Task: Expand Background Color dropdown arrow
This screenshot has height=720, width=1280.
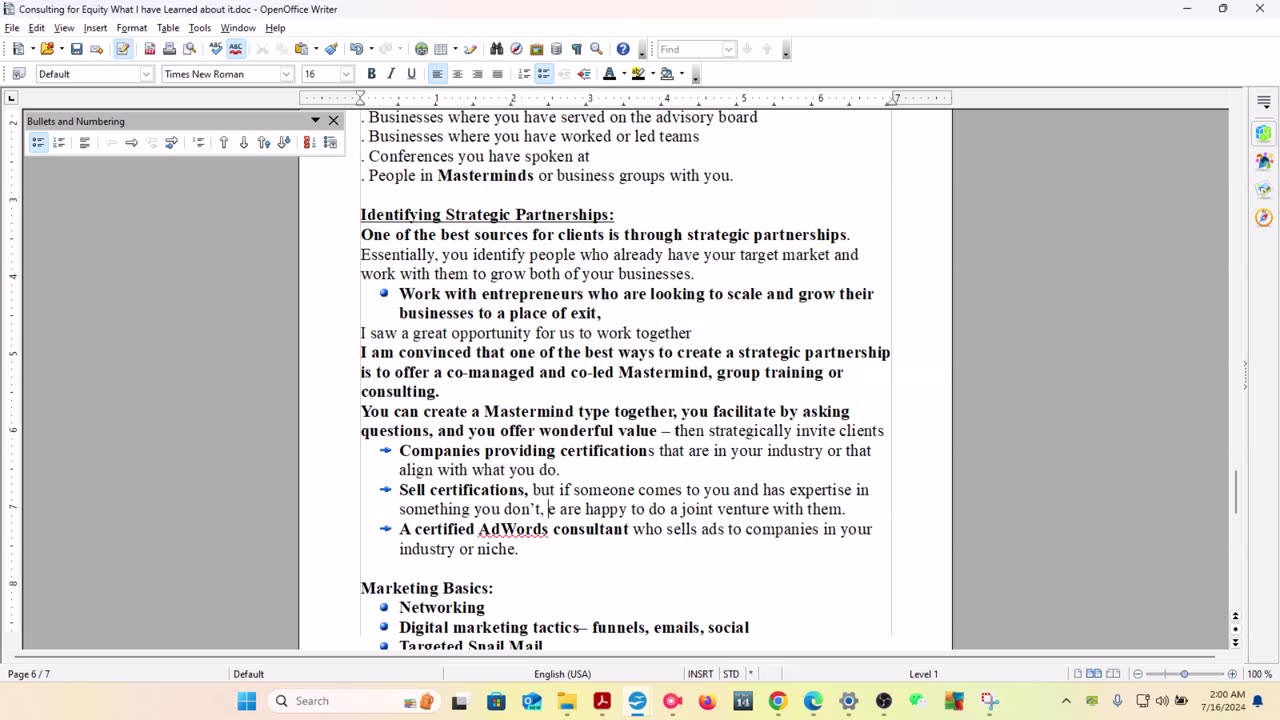Action: [x=681, y=74]
